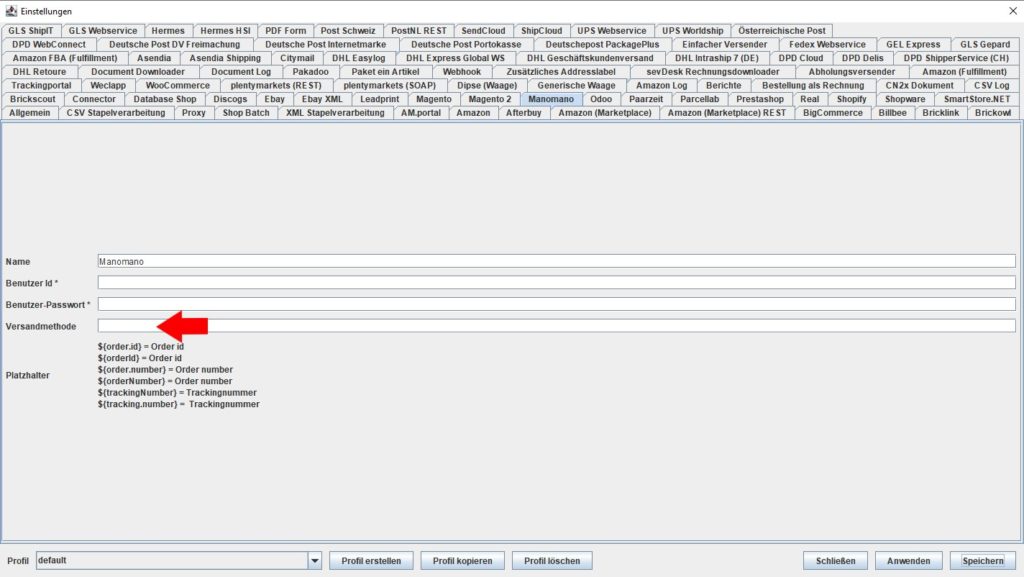The width and height of the screenshot is (1024, 577).
Task: Select Deutsche Post Internetmarke tab
Action: pos(325,44)
